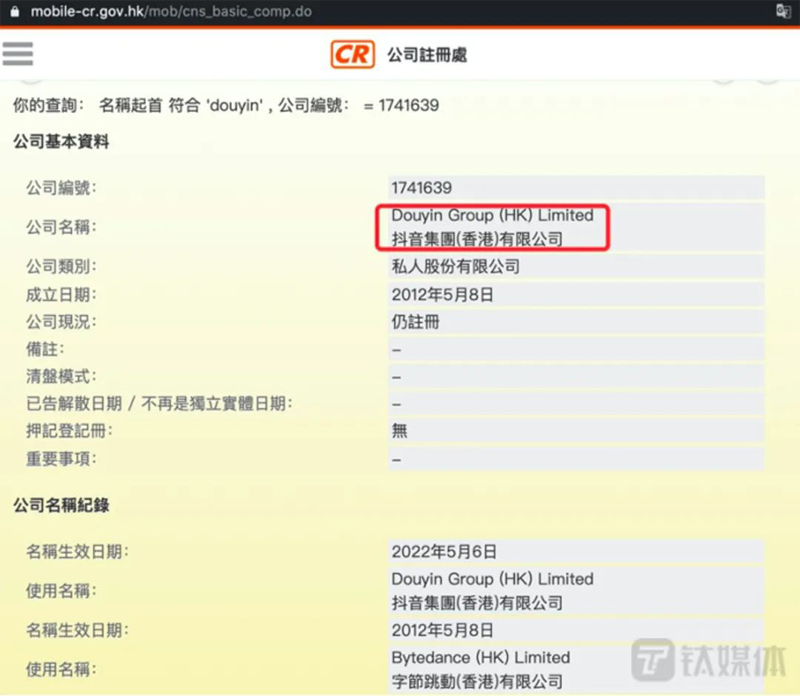This screenshot has width=800, height=696.
Task: Click the query summary text with 'douyin'
Action: tap(225, 105)
